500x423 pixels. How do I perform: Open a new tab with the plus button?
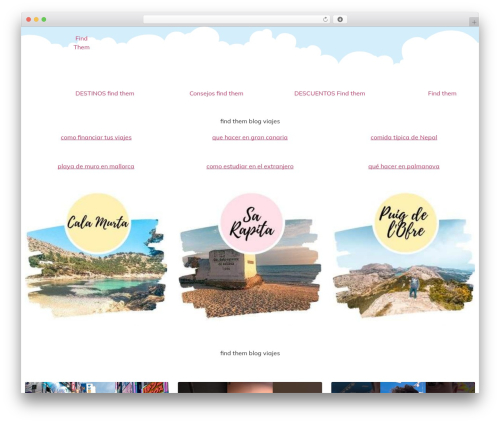[474, 22]
